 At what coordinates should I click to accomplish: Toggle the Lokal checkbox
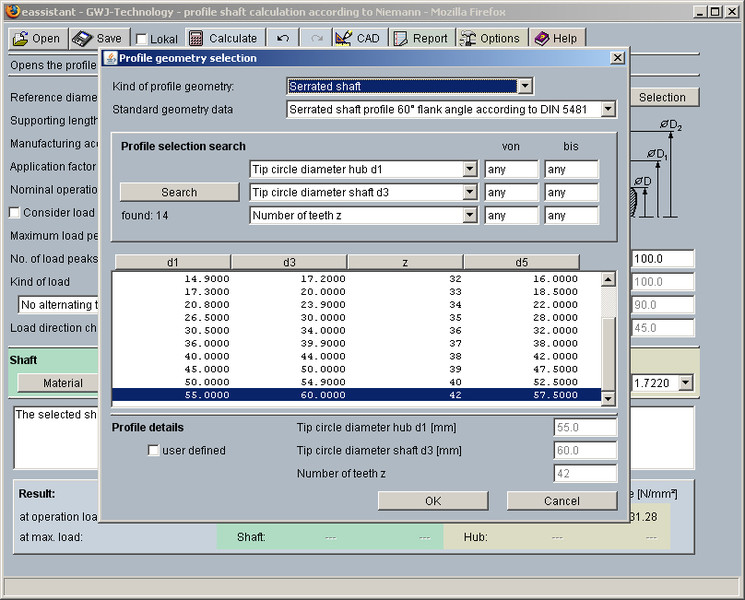141,39
